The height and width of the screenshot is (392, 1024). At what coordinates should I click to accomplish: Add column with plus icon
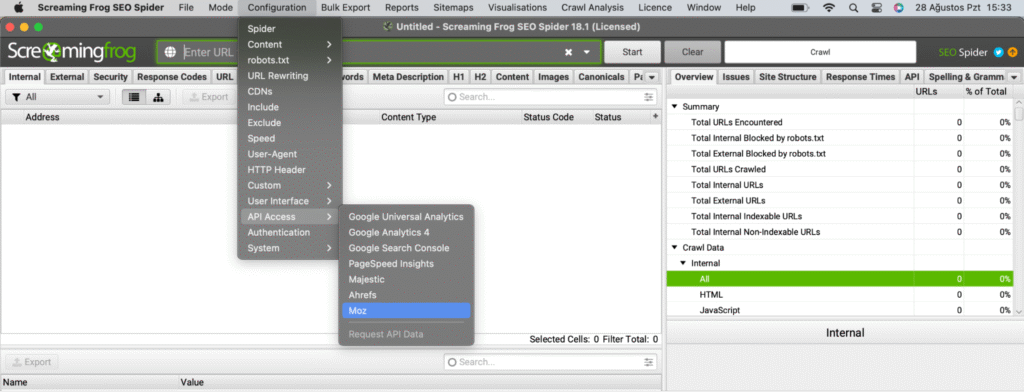coord(656,116)
